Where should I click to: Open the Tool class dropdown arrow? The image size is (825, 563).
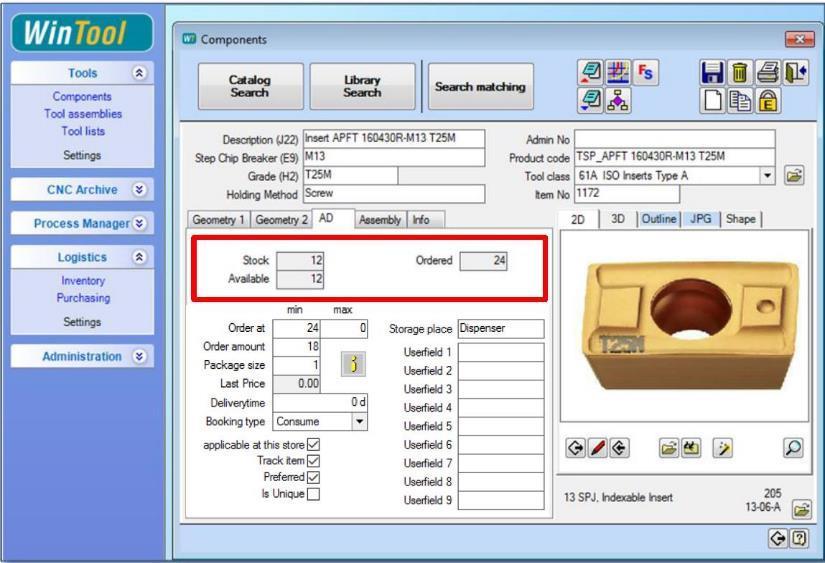tap(767, 175)
